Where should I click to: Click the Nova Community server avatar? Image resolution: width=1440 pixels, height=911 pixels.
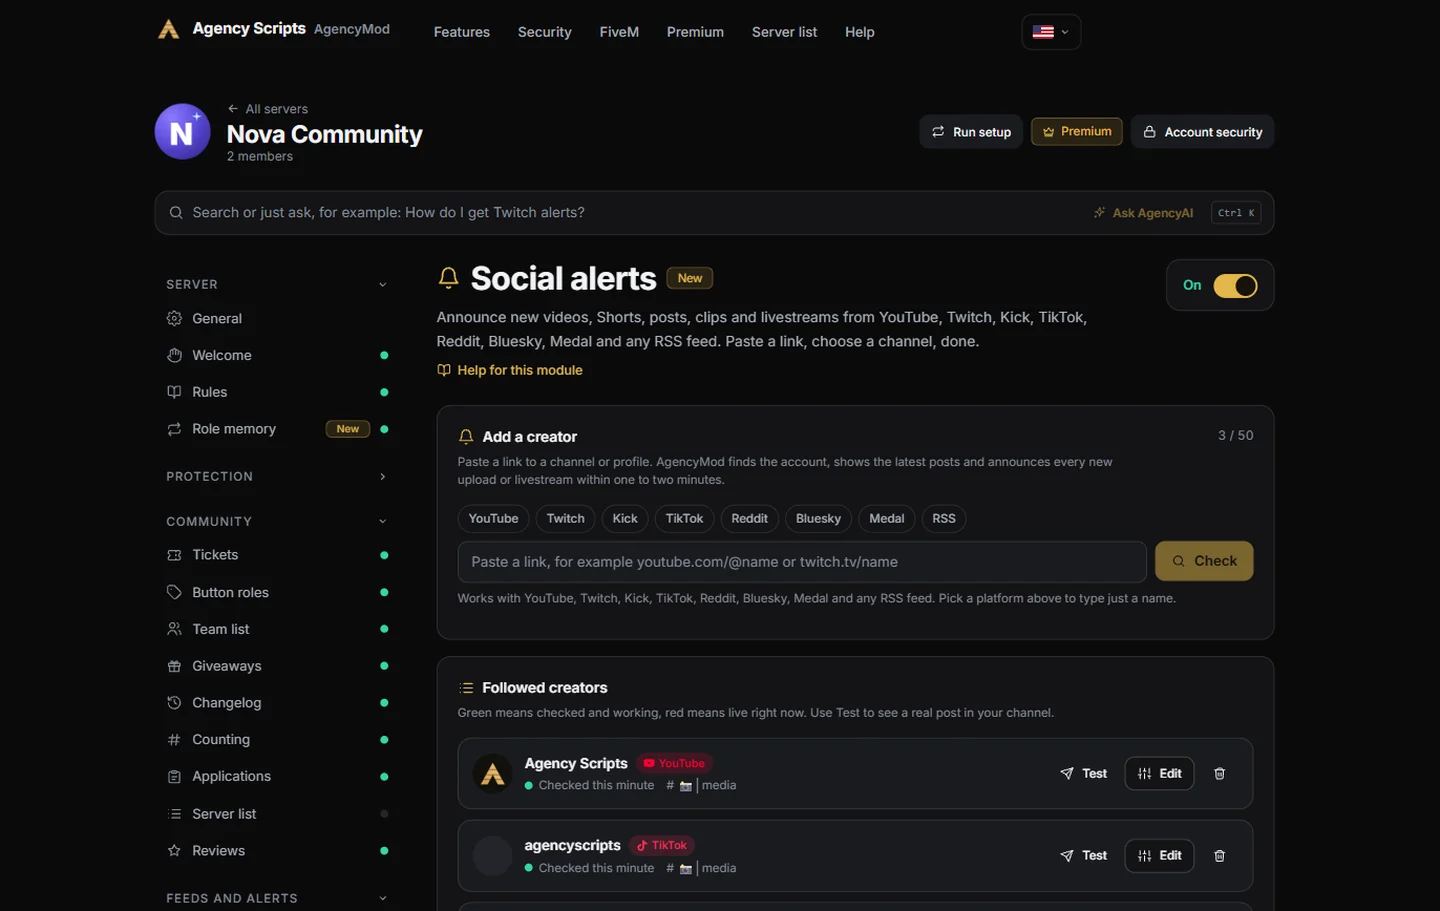(182, 131)
